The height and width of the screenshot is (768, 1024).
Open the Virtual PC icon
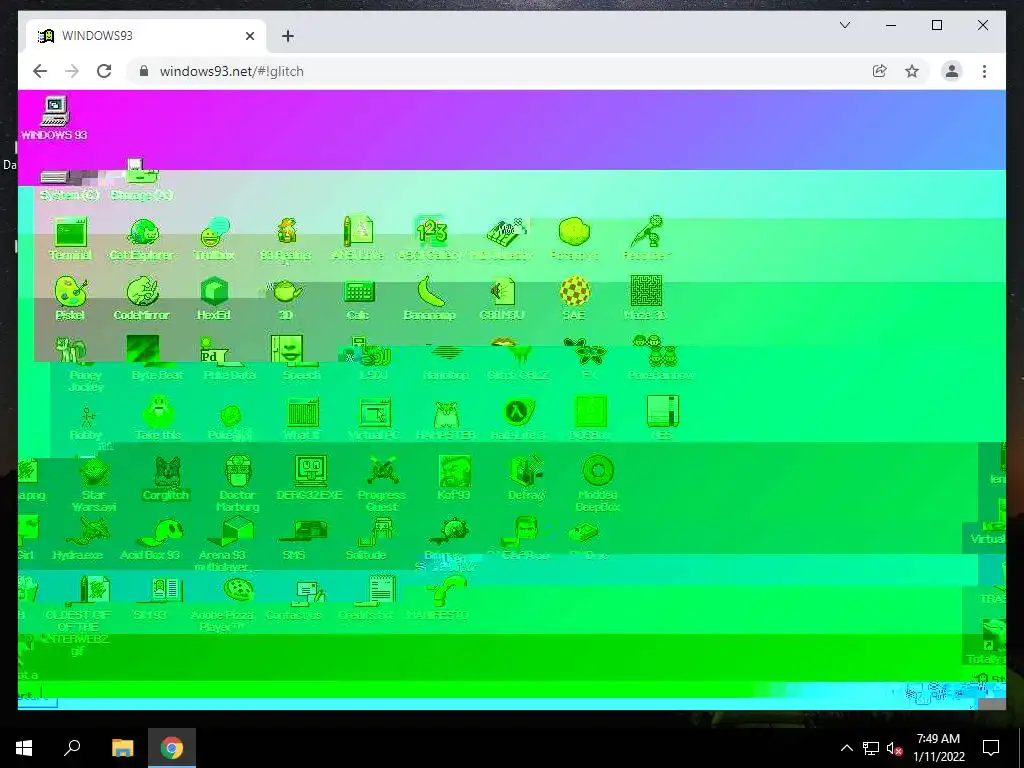click(x=374, y=412)
